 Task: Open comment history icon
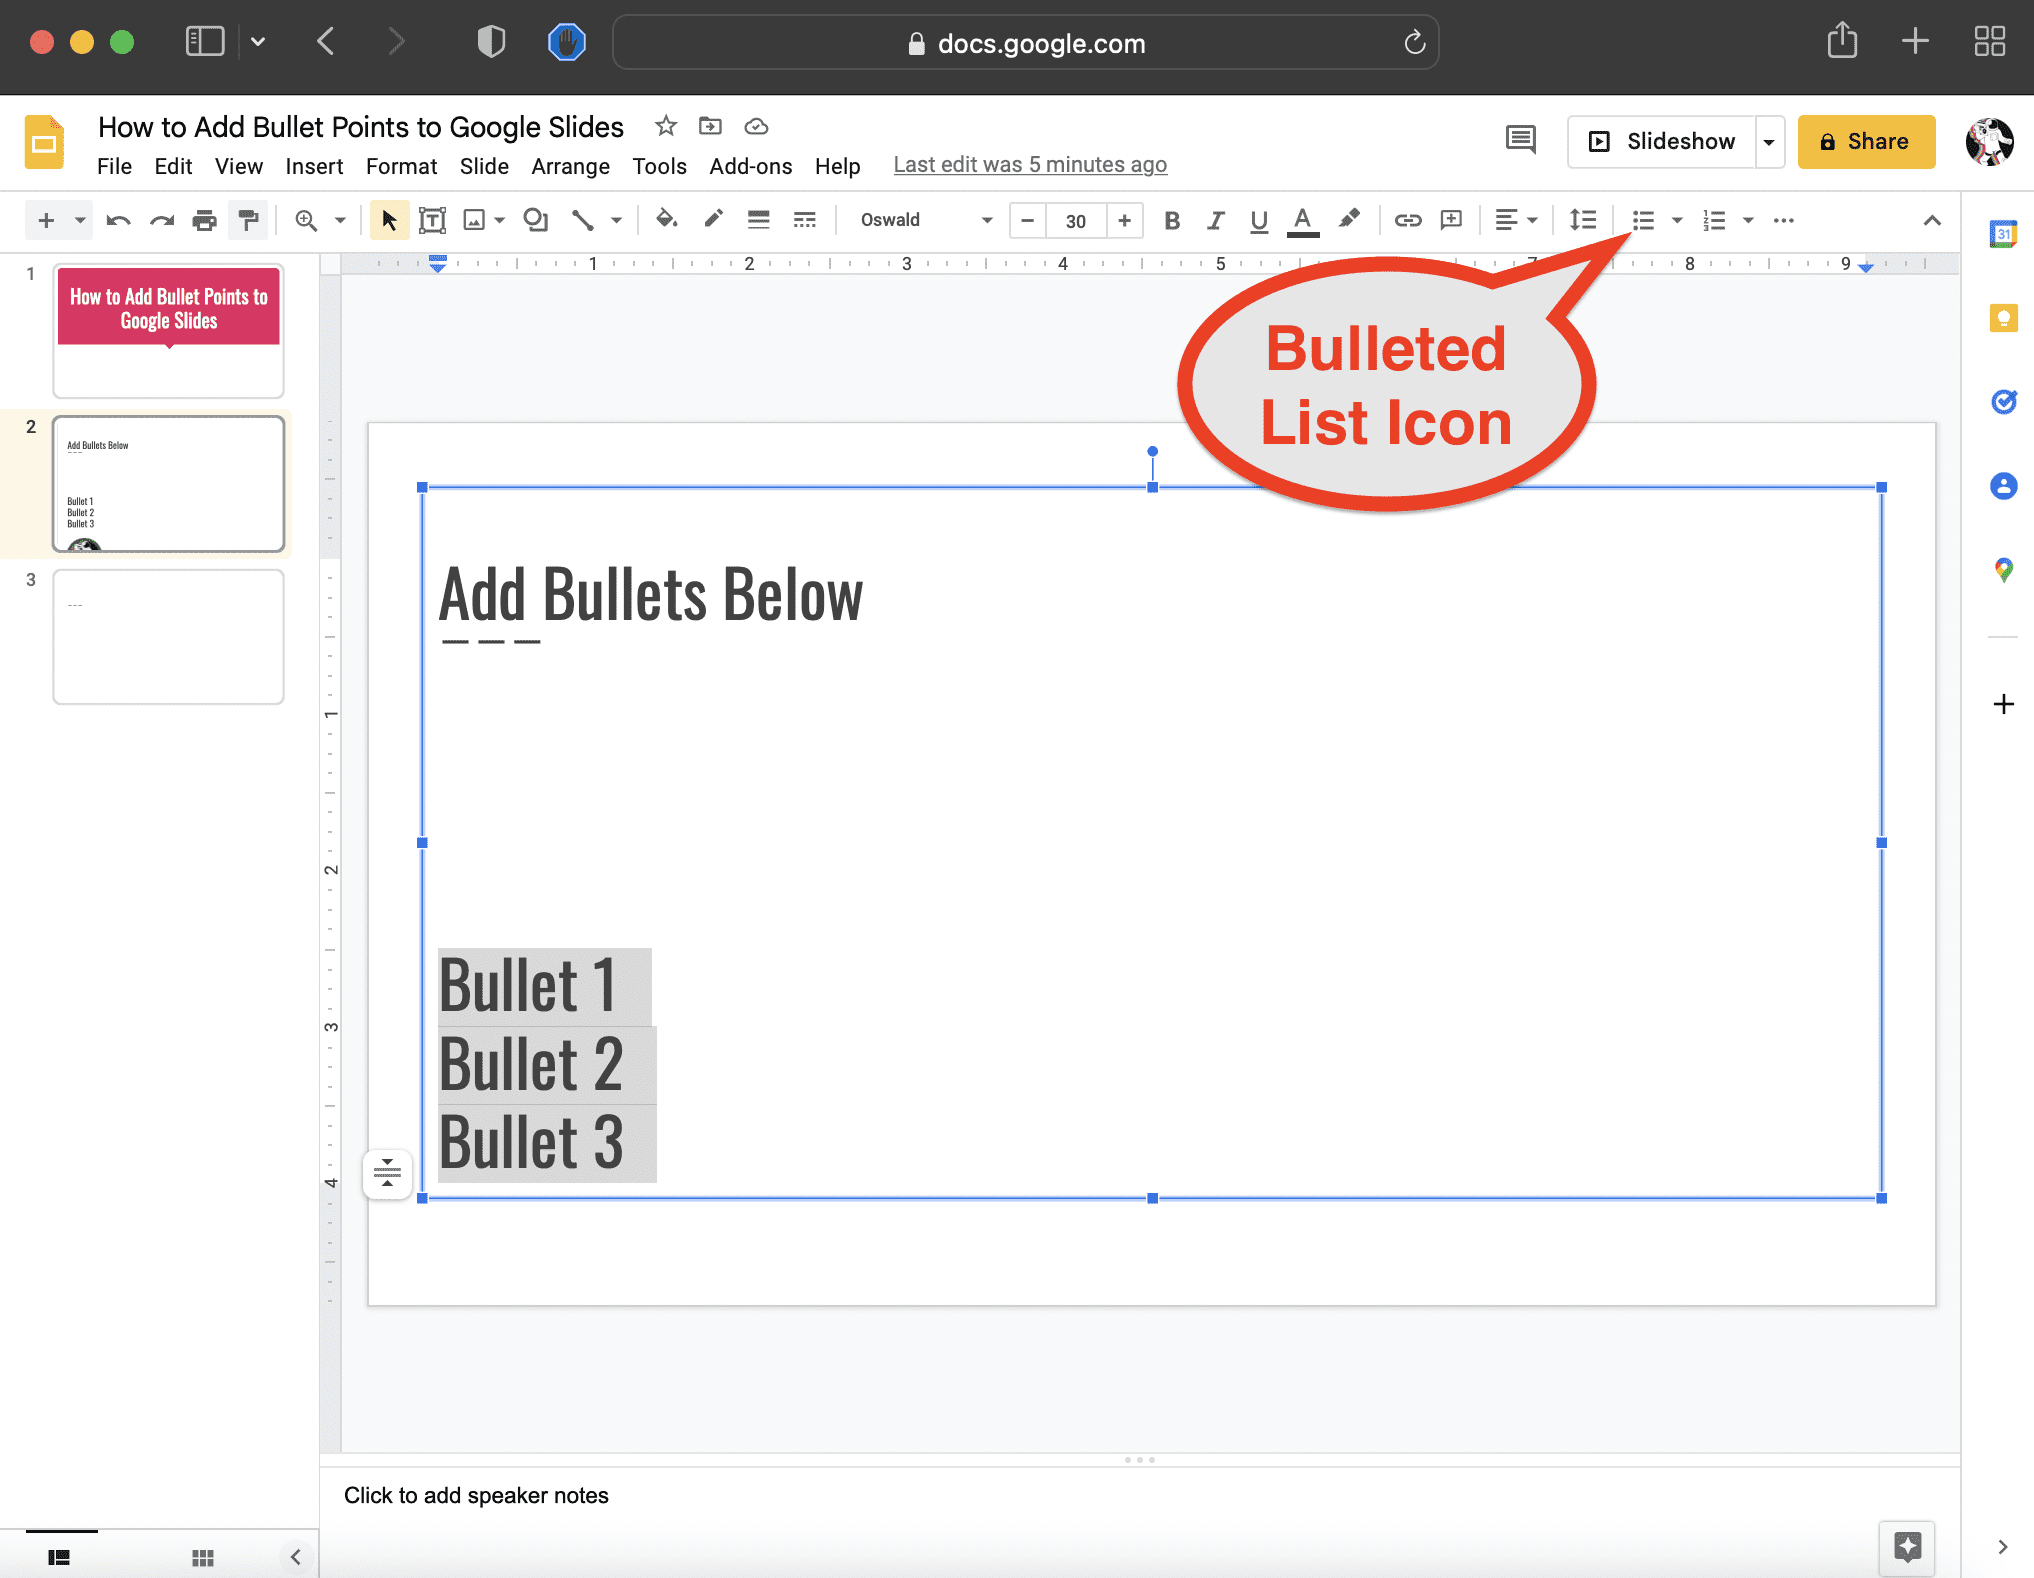(1520, 140)
